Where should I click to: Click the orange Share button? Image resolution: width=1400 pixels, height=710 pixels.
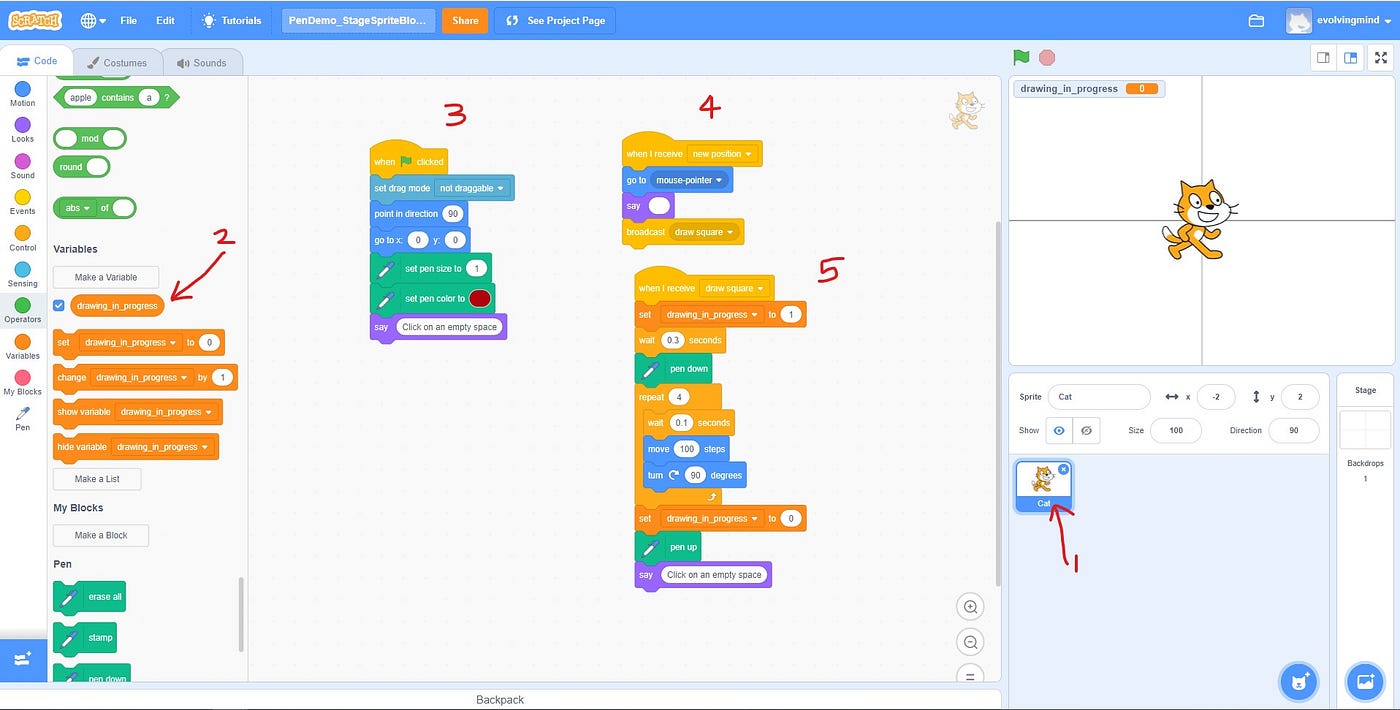pos(464,19)
